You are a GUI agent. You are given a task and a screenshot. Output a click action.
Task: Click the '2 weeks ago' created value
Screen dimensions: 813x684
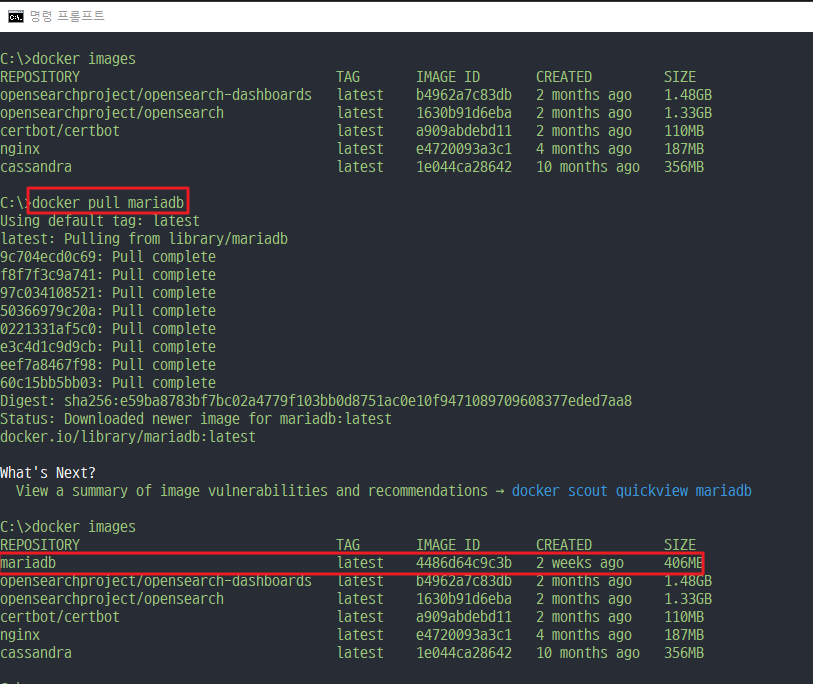click(x=580, y=563)
